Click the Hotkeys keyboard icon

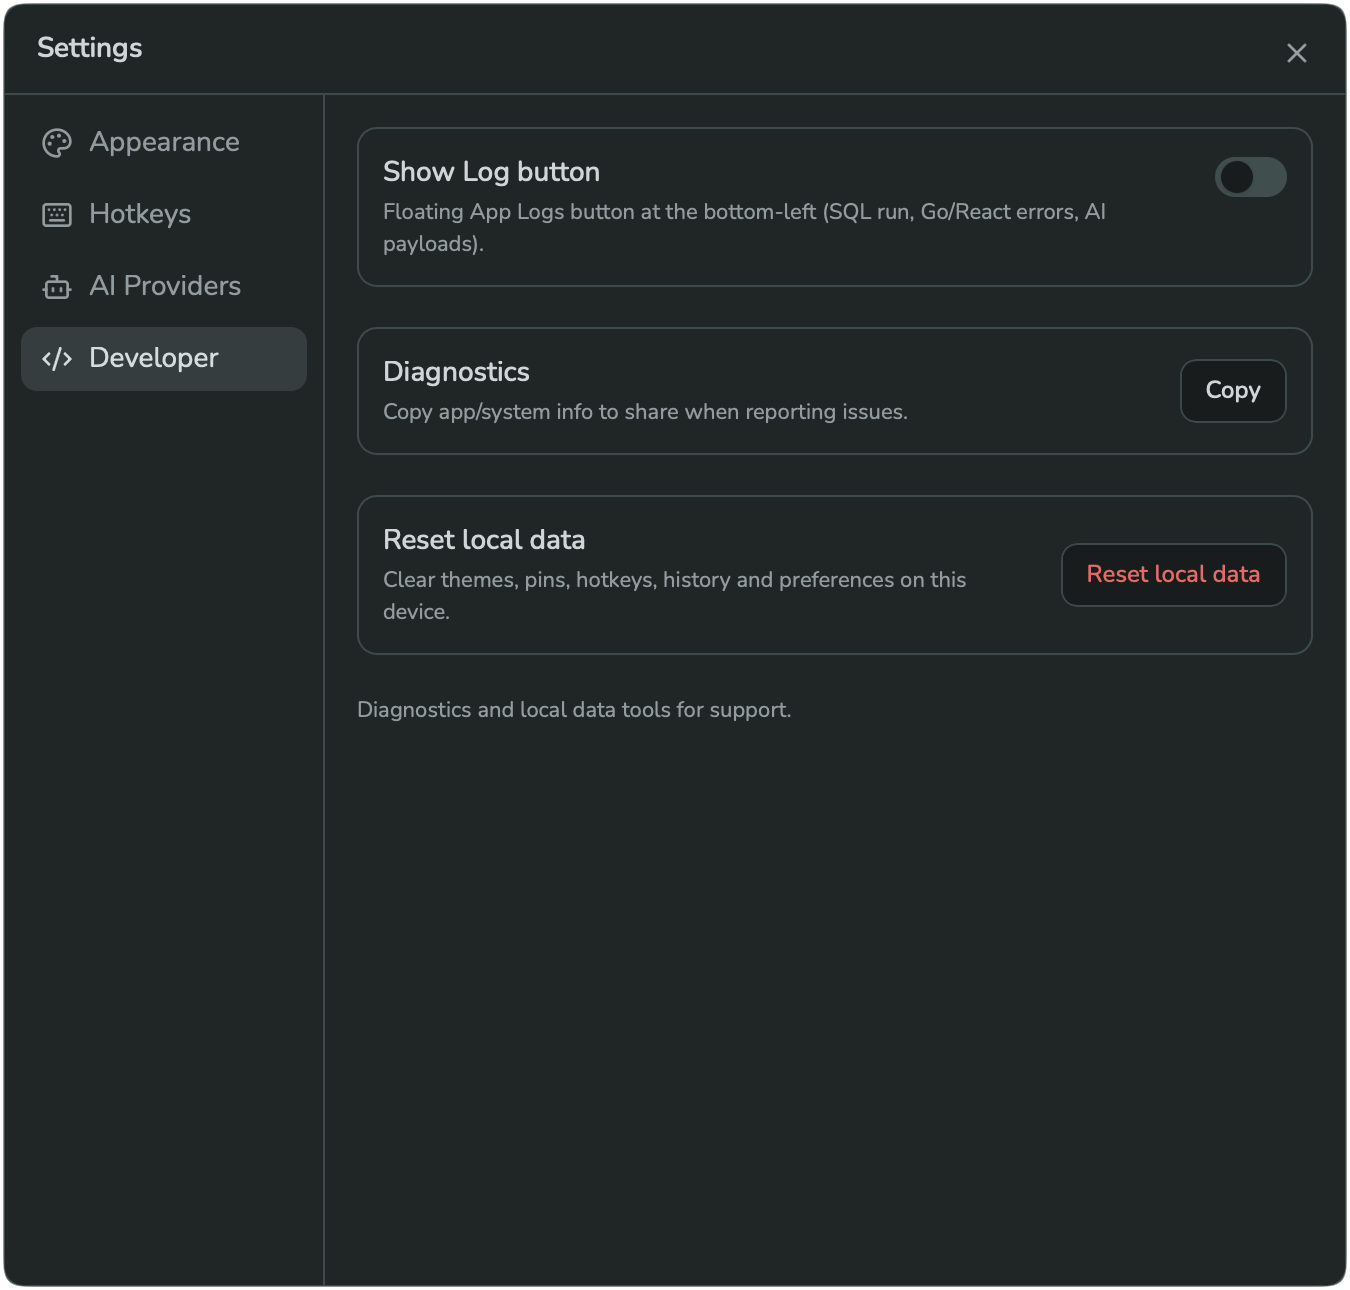[x=57, y=215]
